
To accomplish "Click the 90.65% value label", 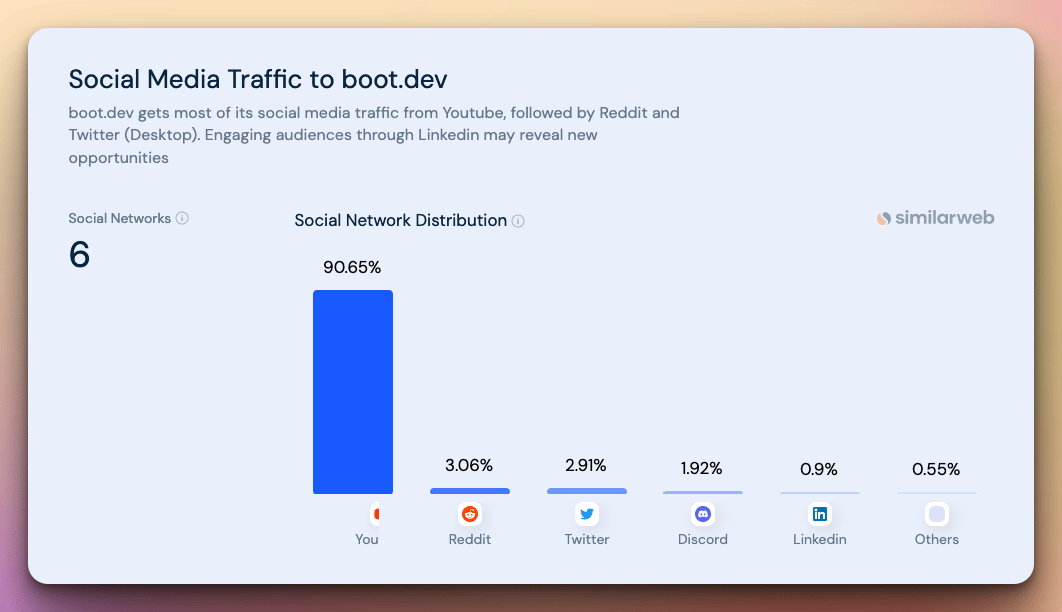I will pos(352,267).
